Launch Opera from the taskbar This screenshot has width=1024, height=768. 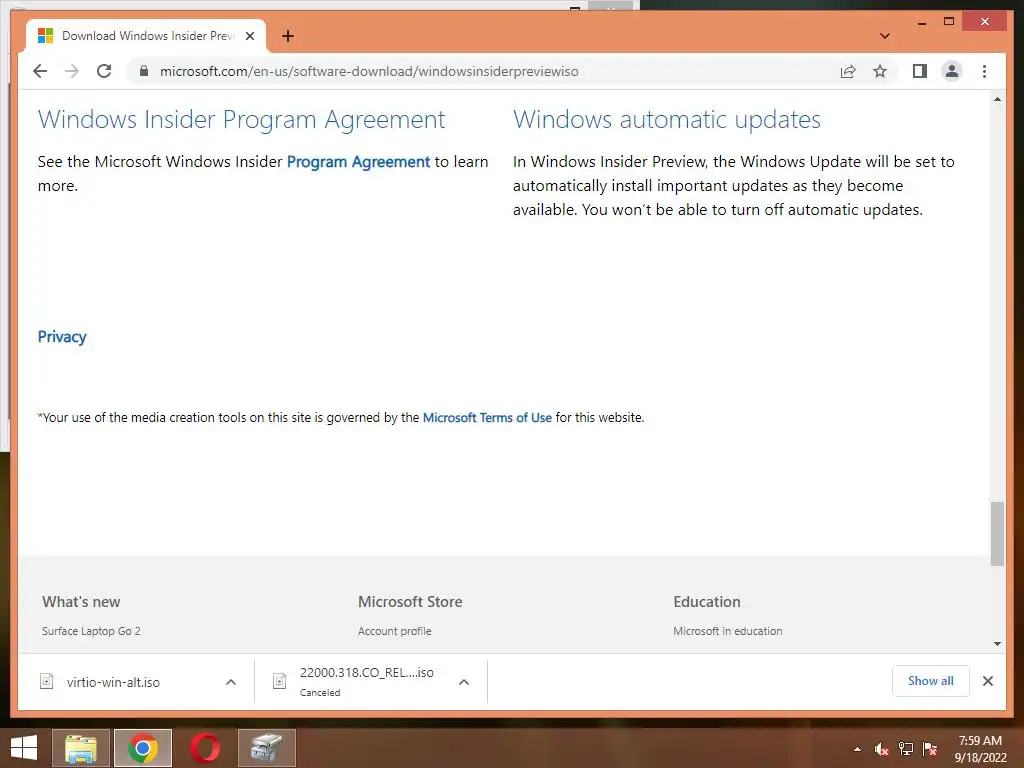tap(204, 748)
